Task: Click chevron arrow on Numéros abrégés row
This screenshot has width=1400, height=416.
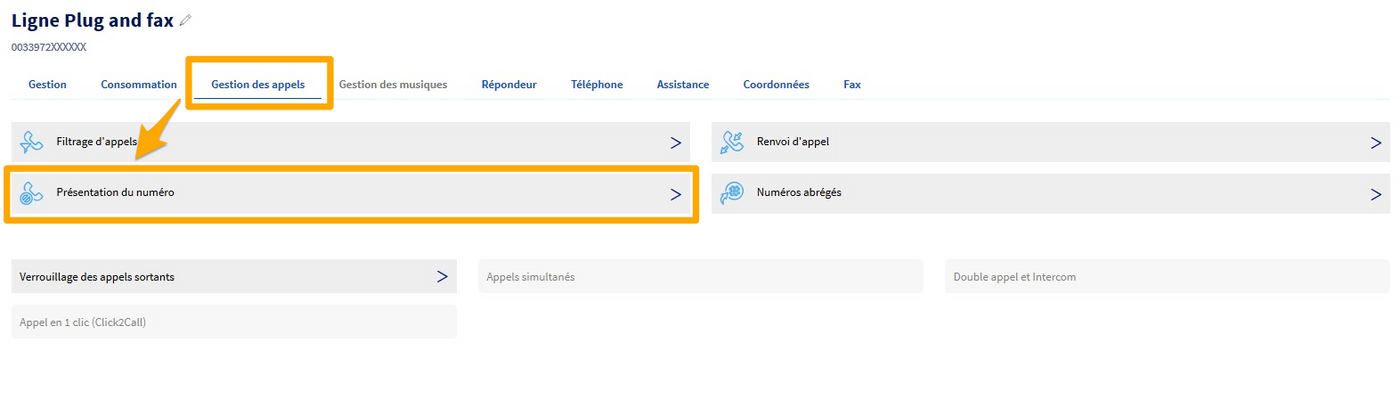Action: [x=1376, y=194]
